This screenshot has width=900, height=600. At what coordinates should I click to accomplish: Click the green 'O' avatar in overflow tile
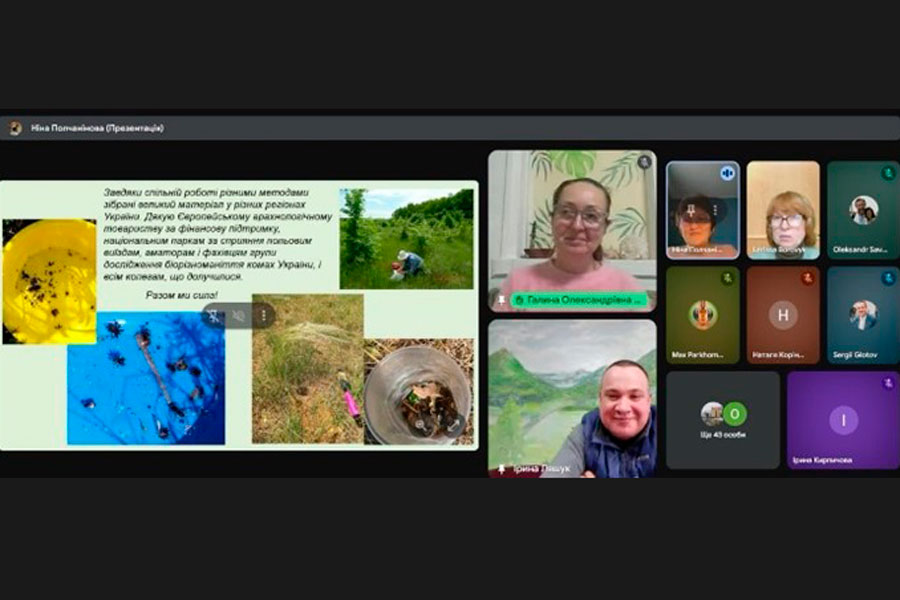pos(734,413)
